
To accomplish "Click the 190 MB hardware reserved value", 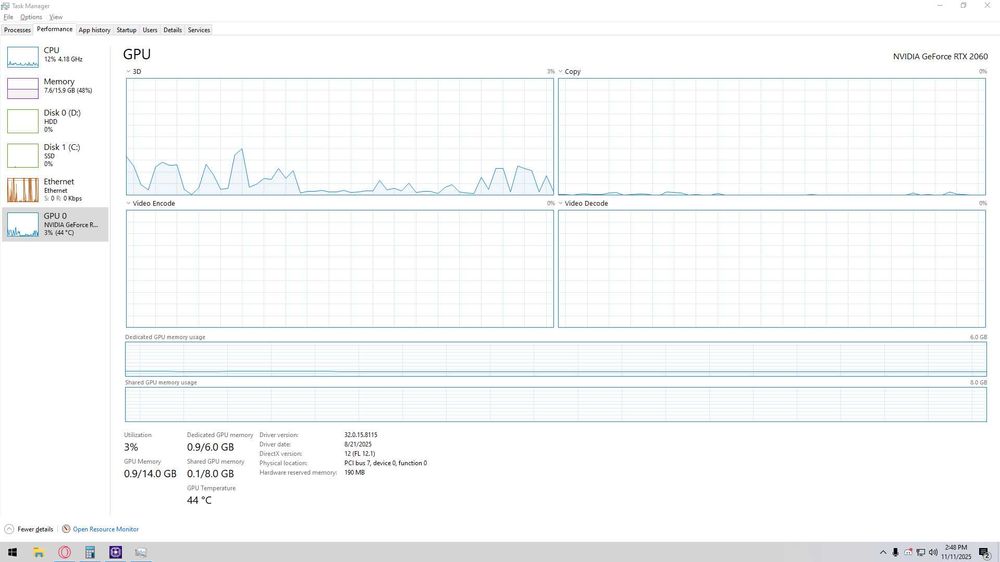I will pyautogui.click(x=355, y=473).
